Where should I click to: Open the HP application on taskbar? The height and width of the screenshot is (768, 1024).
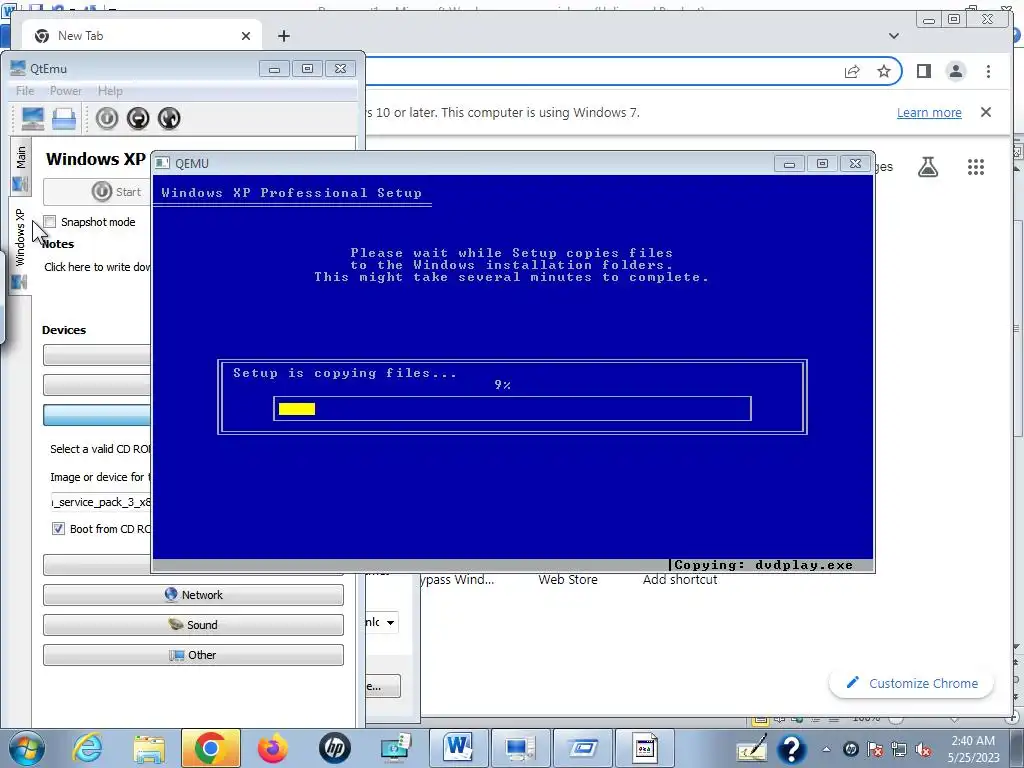tap(334, 748)
